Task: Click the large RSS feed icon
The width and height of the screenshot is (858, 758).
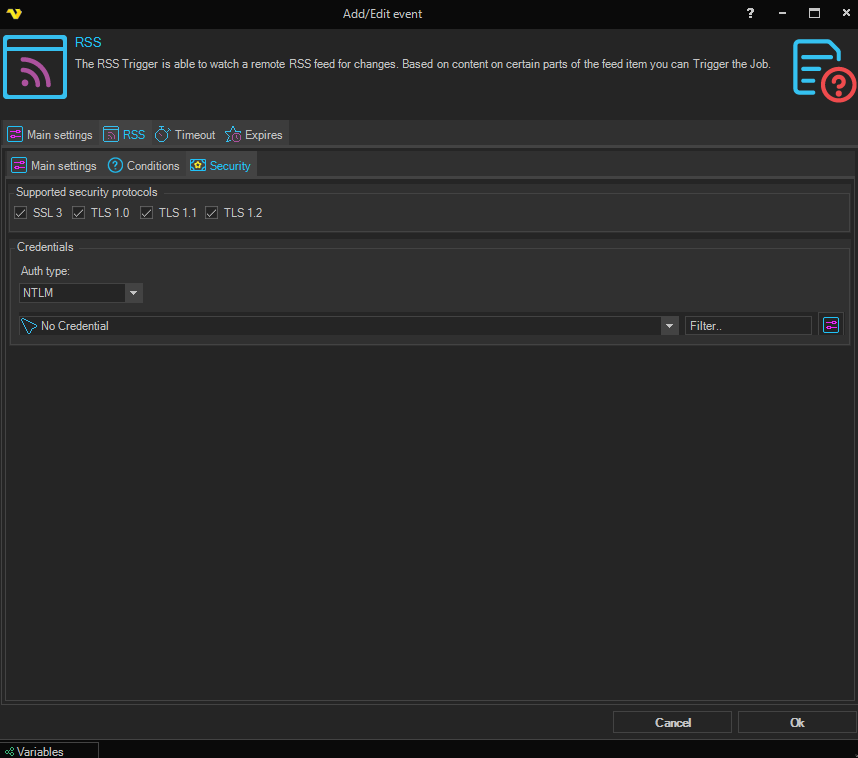Action: [35, 67]
